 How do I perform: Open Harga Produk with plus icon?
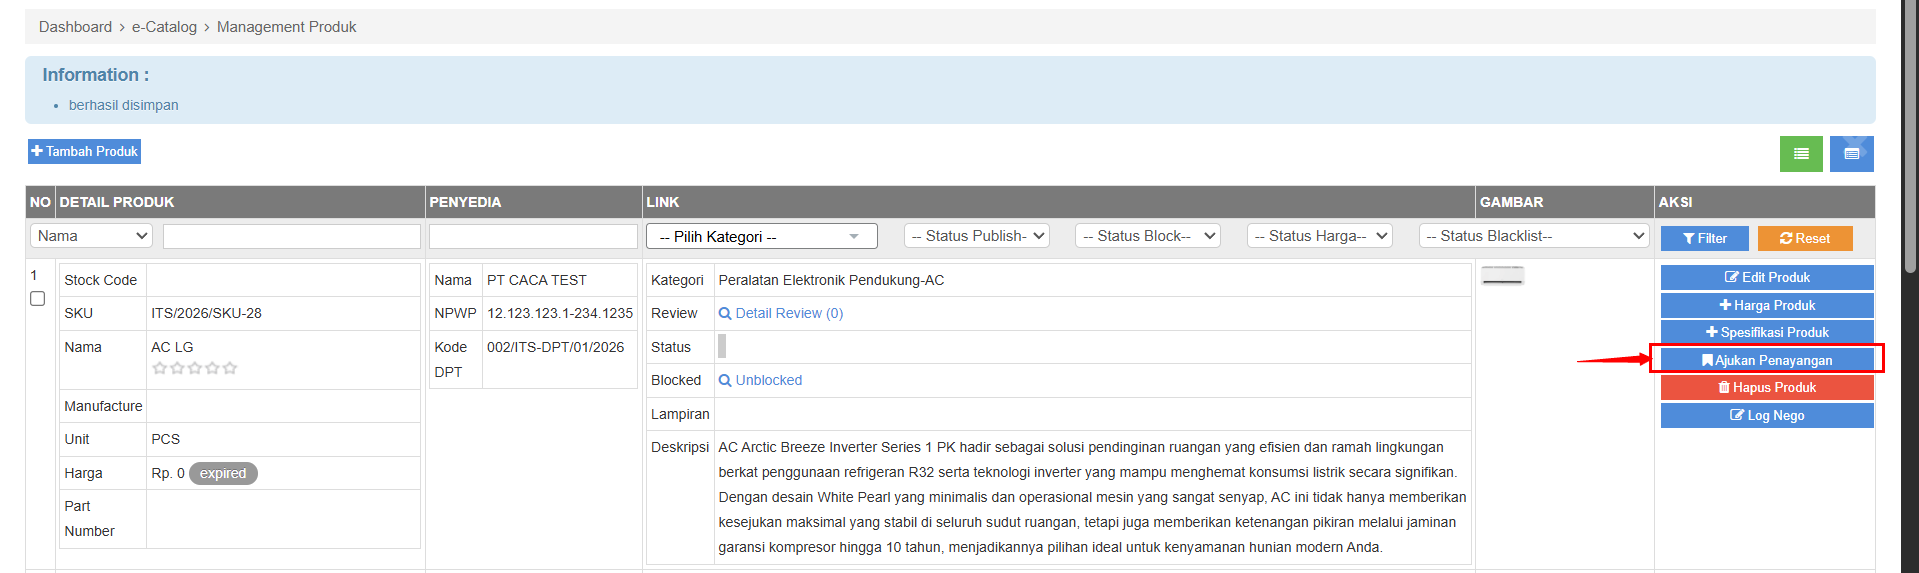[x=1766, y=305]
